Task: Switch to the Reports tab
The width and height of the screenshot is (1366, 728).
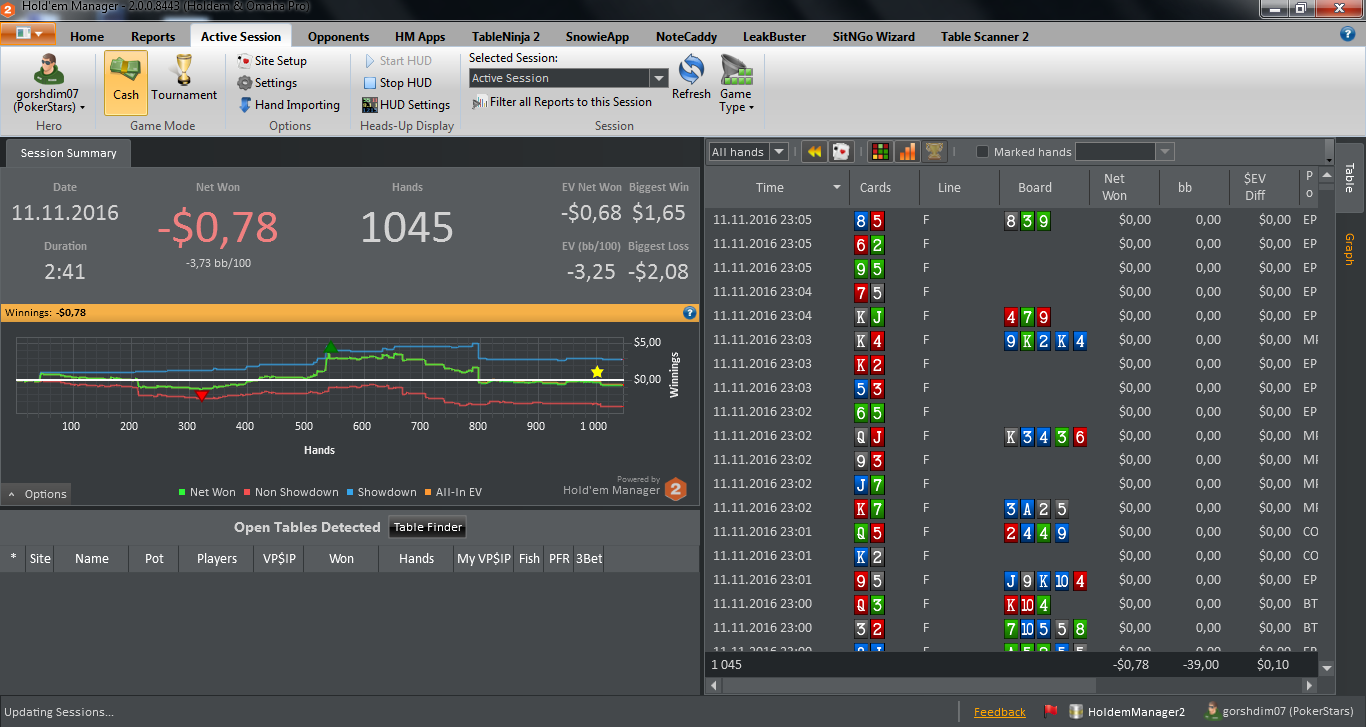Action: click(x=153, y=37)
